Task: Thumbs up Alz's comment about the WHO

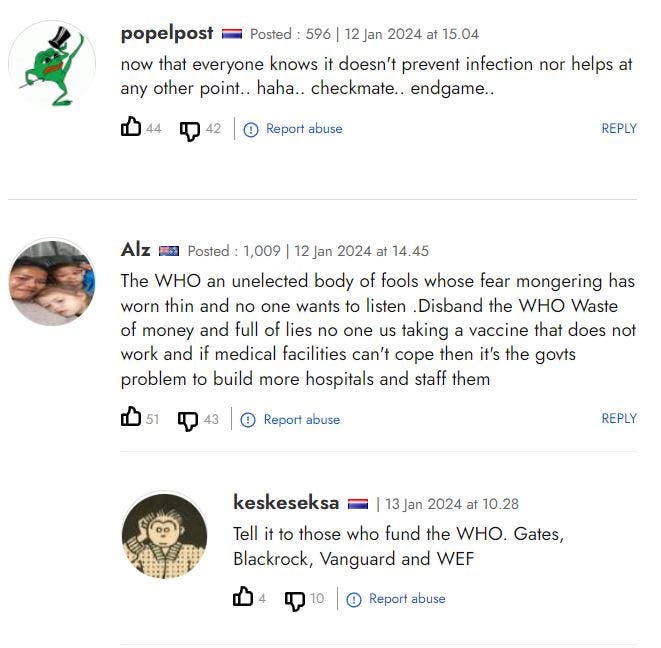Action: [131, 417]
